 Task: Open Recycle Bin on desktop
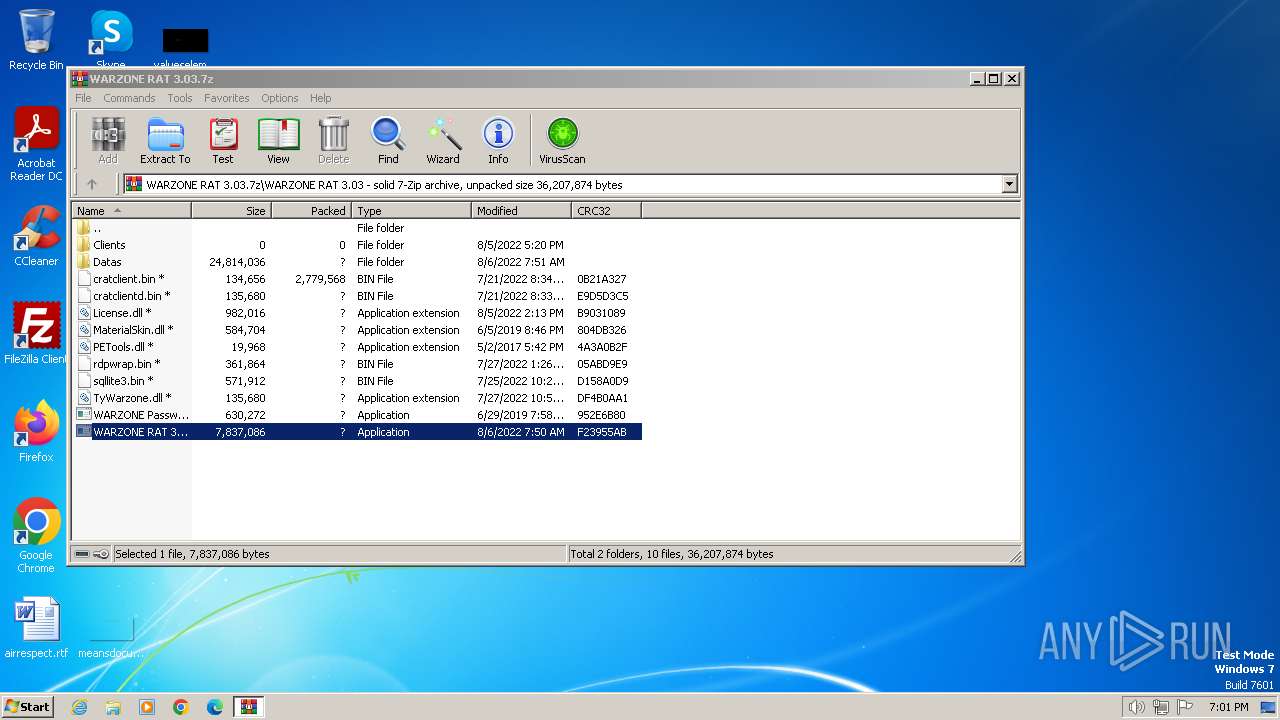coord(36,40)
